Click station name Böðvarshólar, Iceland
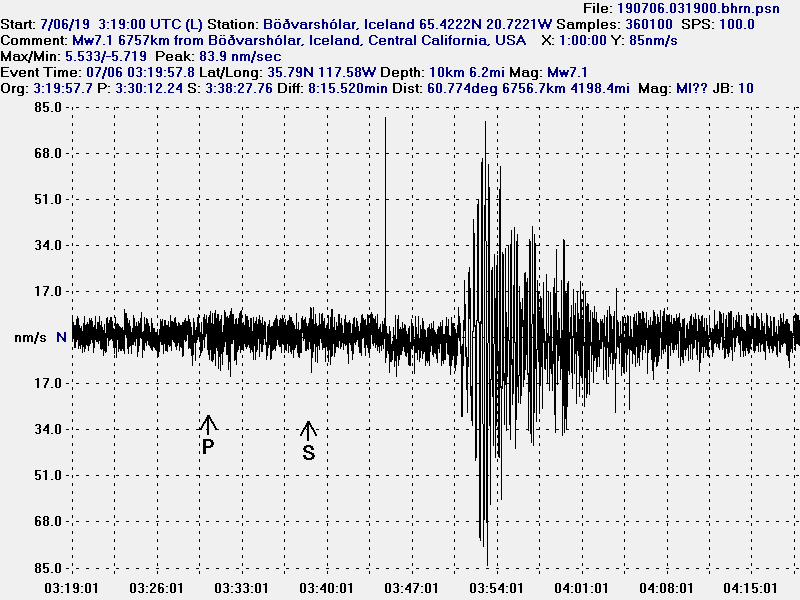Viewport: 800px width, 600px height. click(x=339, y=24)
